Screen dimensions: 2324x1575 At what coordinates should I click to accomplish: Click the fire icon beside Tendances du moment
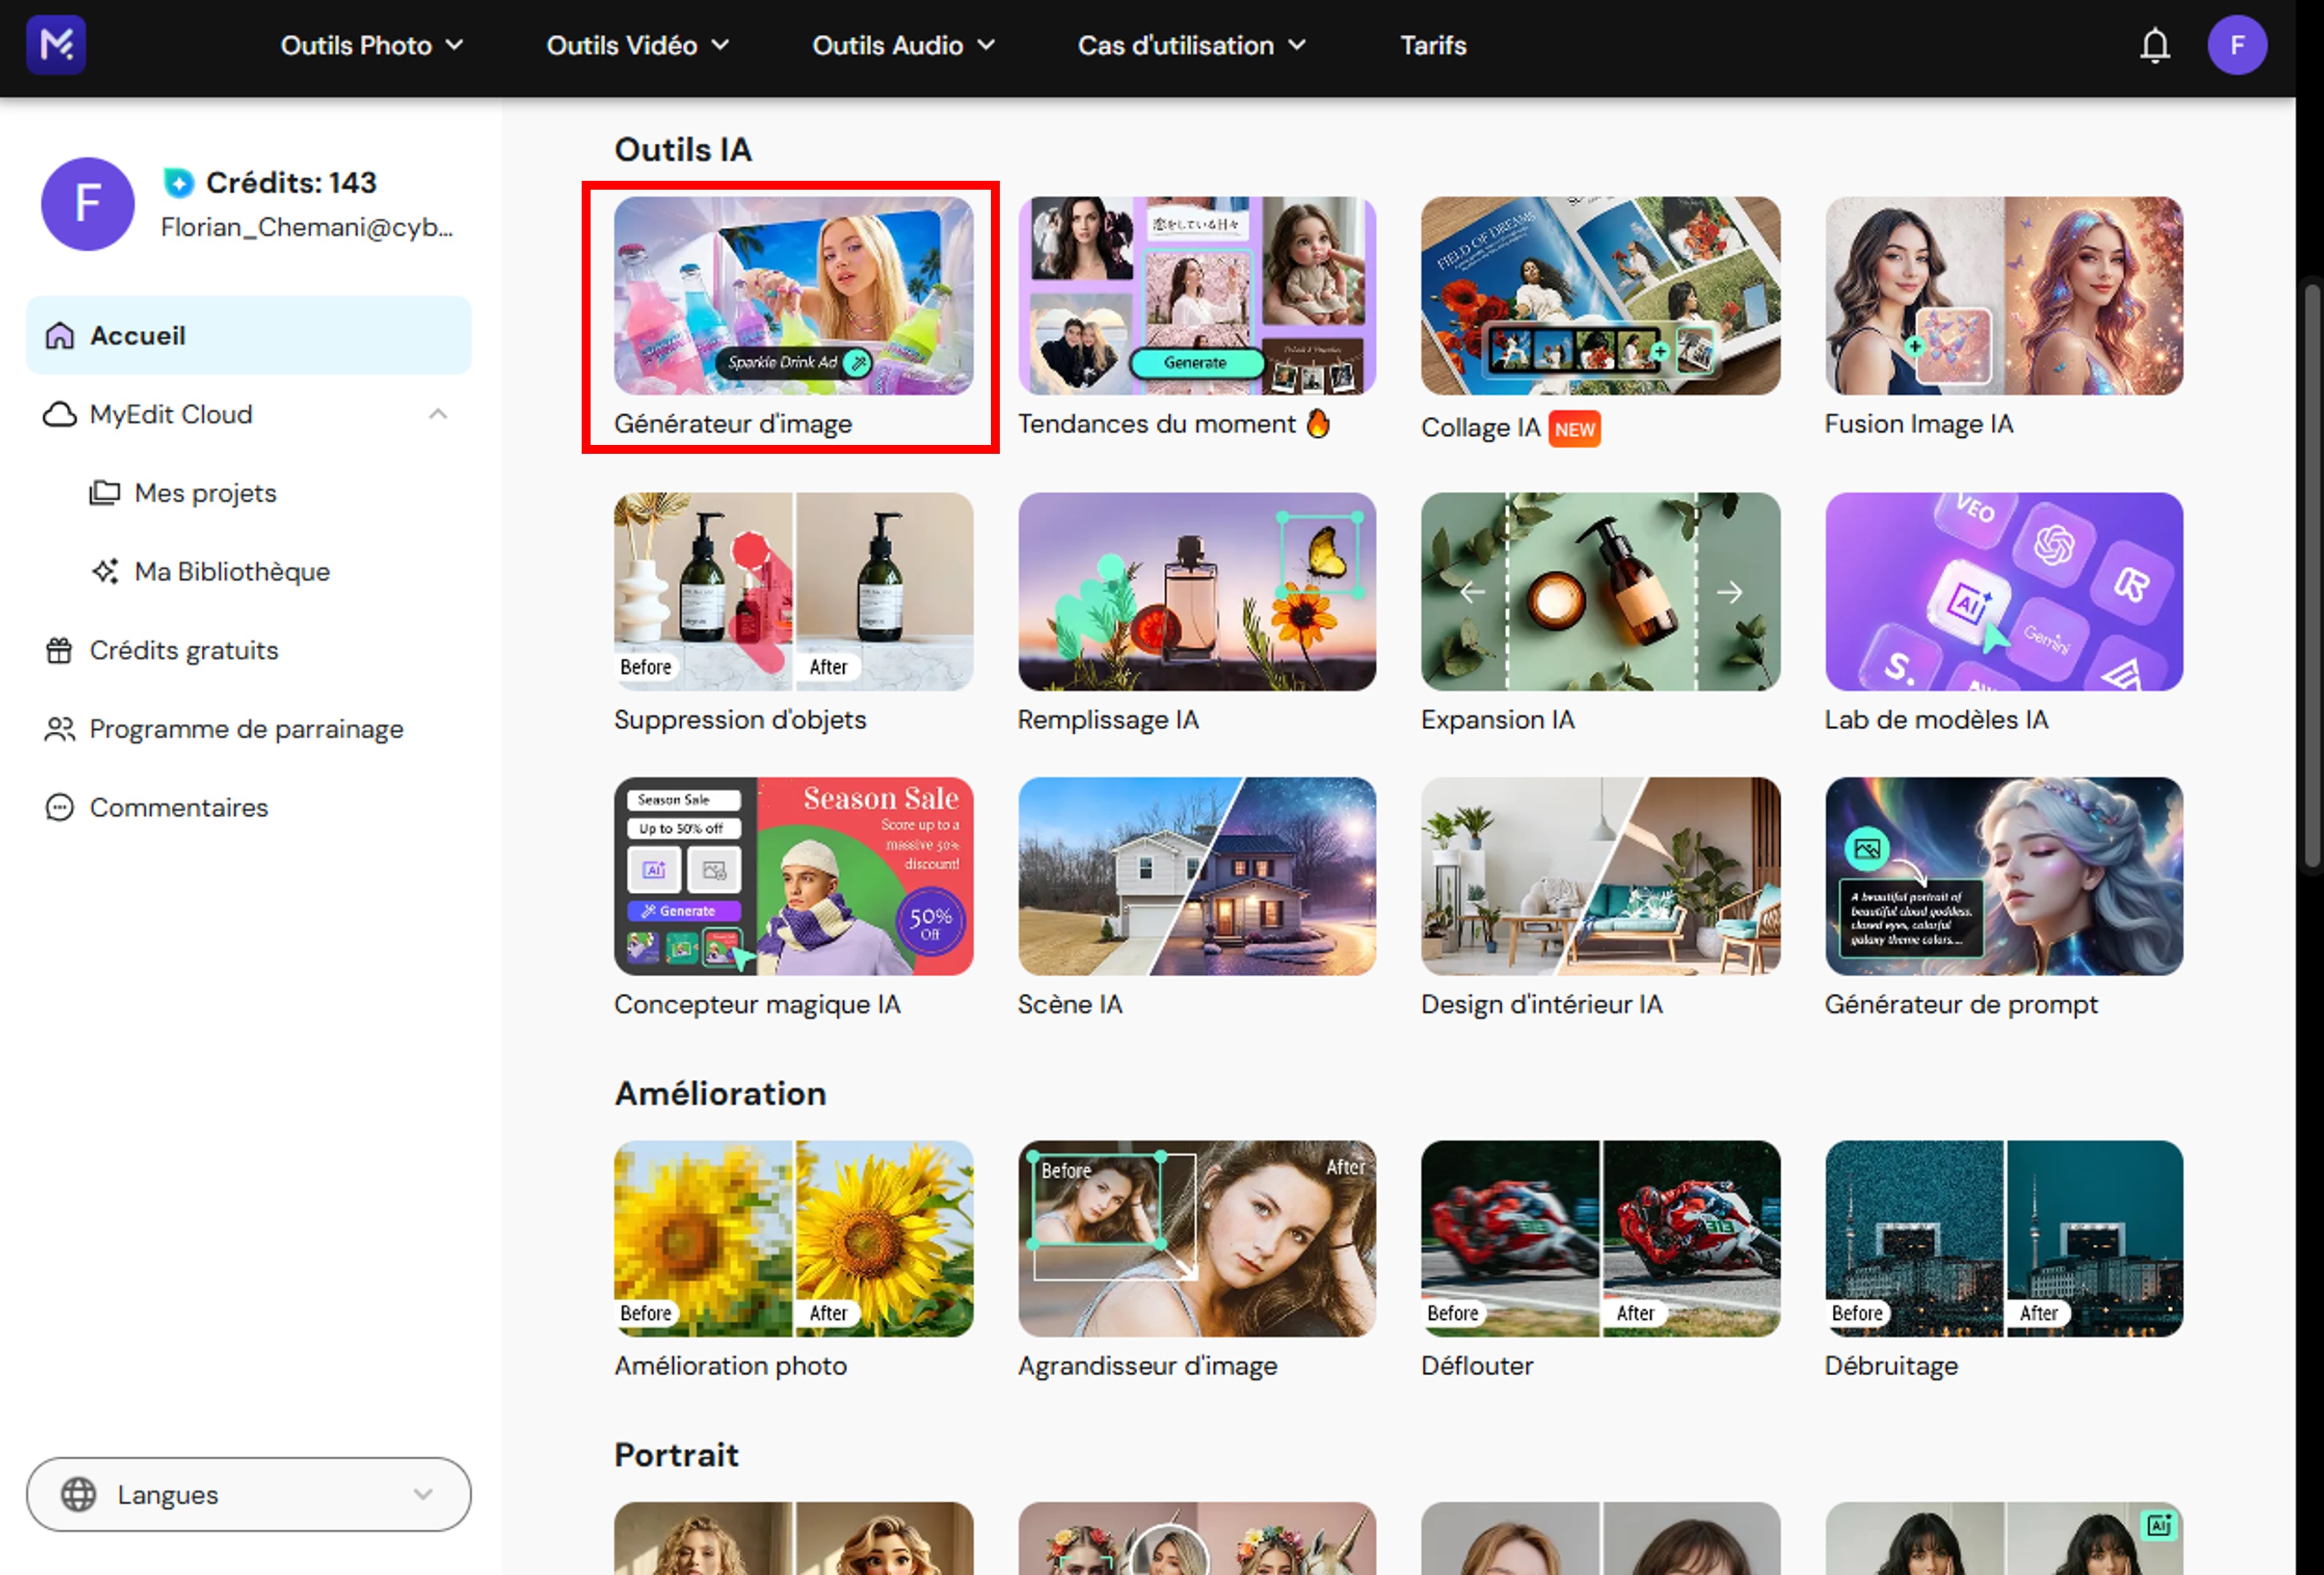[x=1319, y=424]
